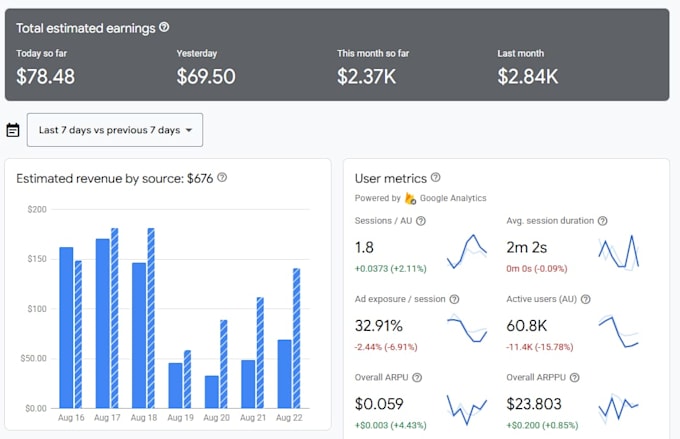Select the striped Aug 22 previous period bar

pyautogui.click(x=297, y=338)
